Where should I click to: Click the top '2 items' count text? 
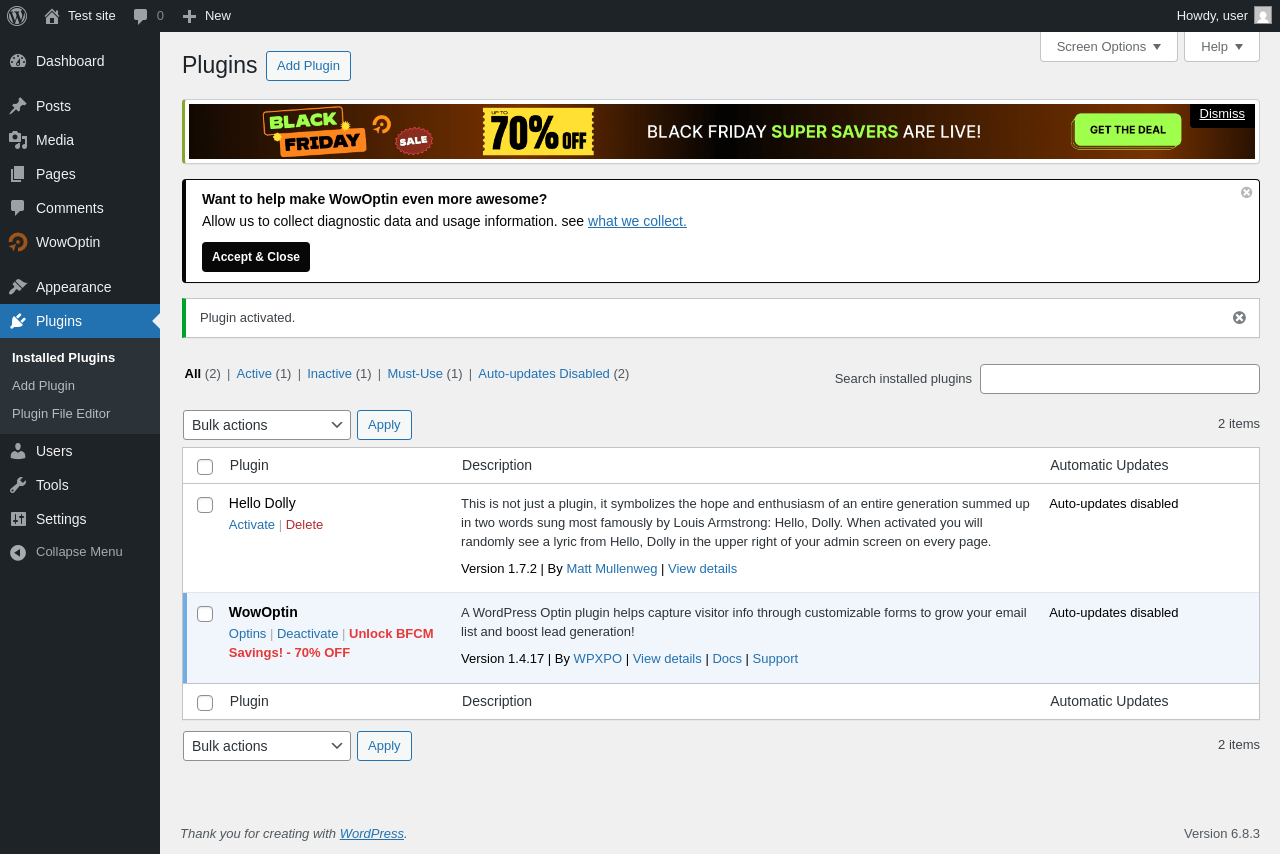(1239, 424)
